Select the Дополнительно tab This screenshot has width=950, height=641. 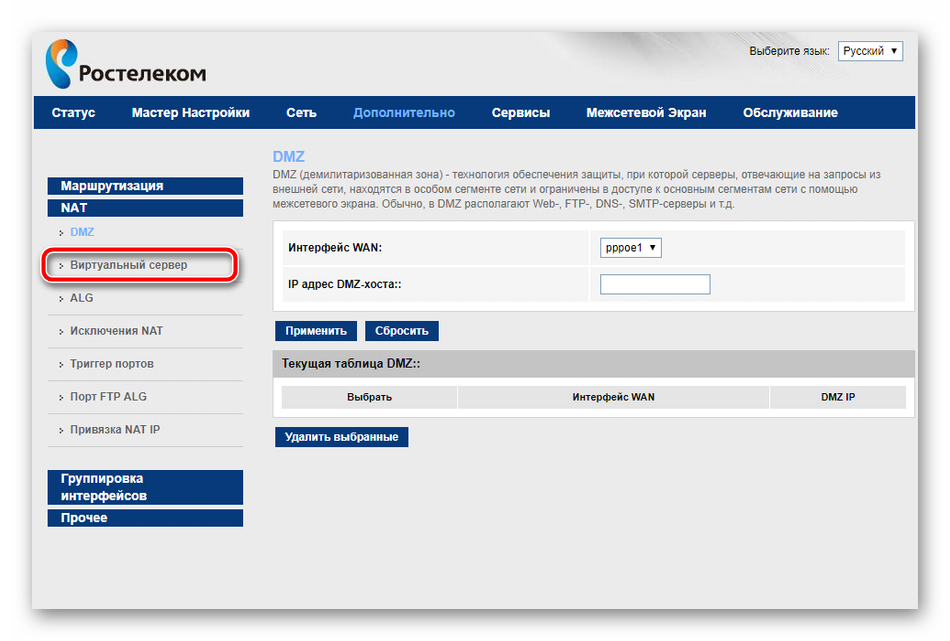(x=403, y=113)
